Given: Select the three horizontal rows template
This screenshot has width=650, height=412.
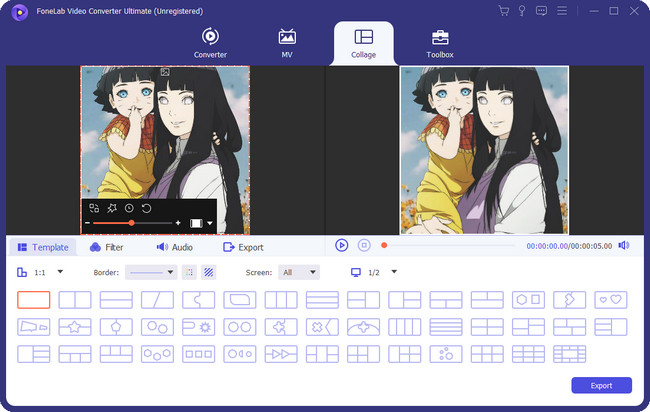Looking at the screenshot, I should pyautogui.click(x=322, y=300).
